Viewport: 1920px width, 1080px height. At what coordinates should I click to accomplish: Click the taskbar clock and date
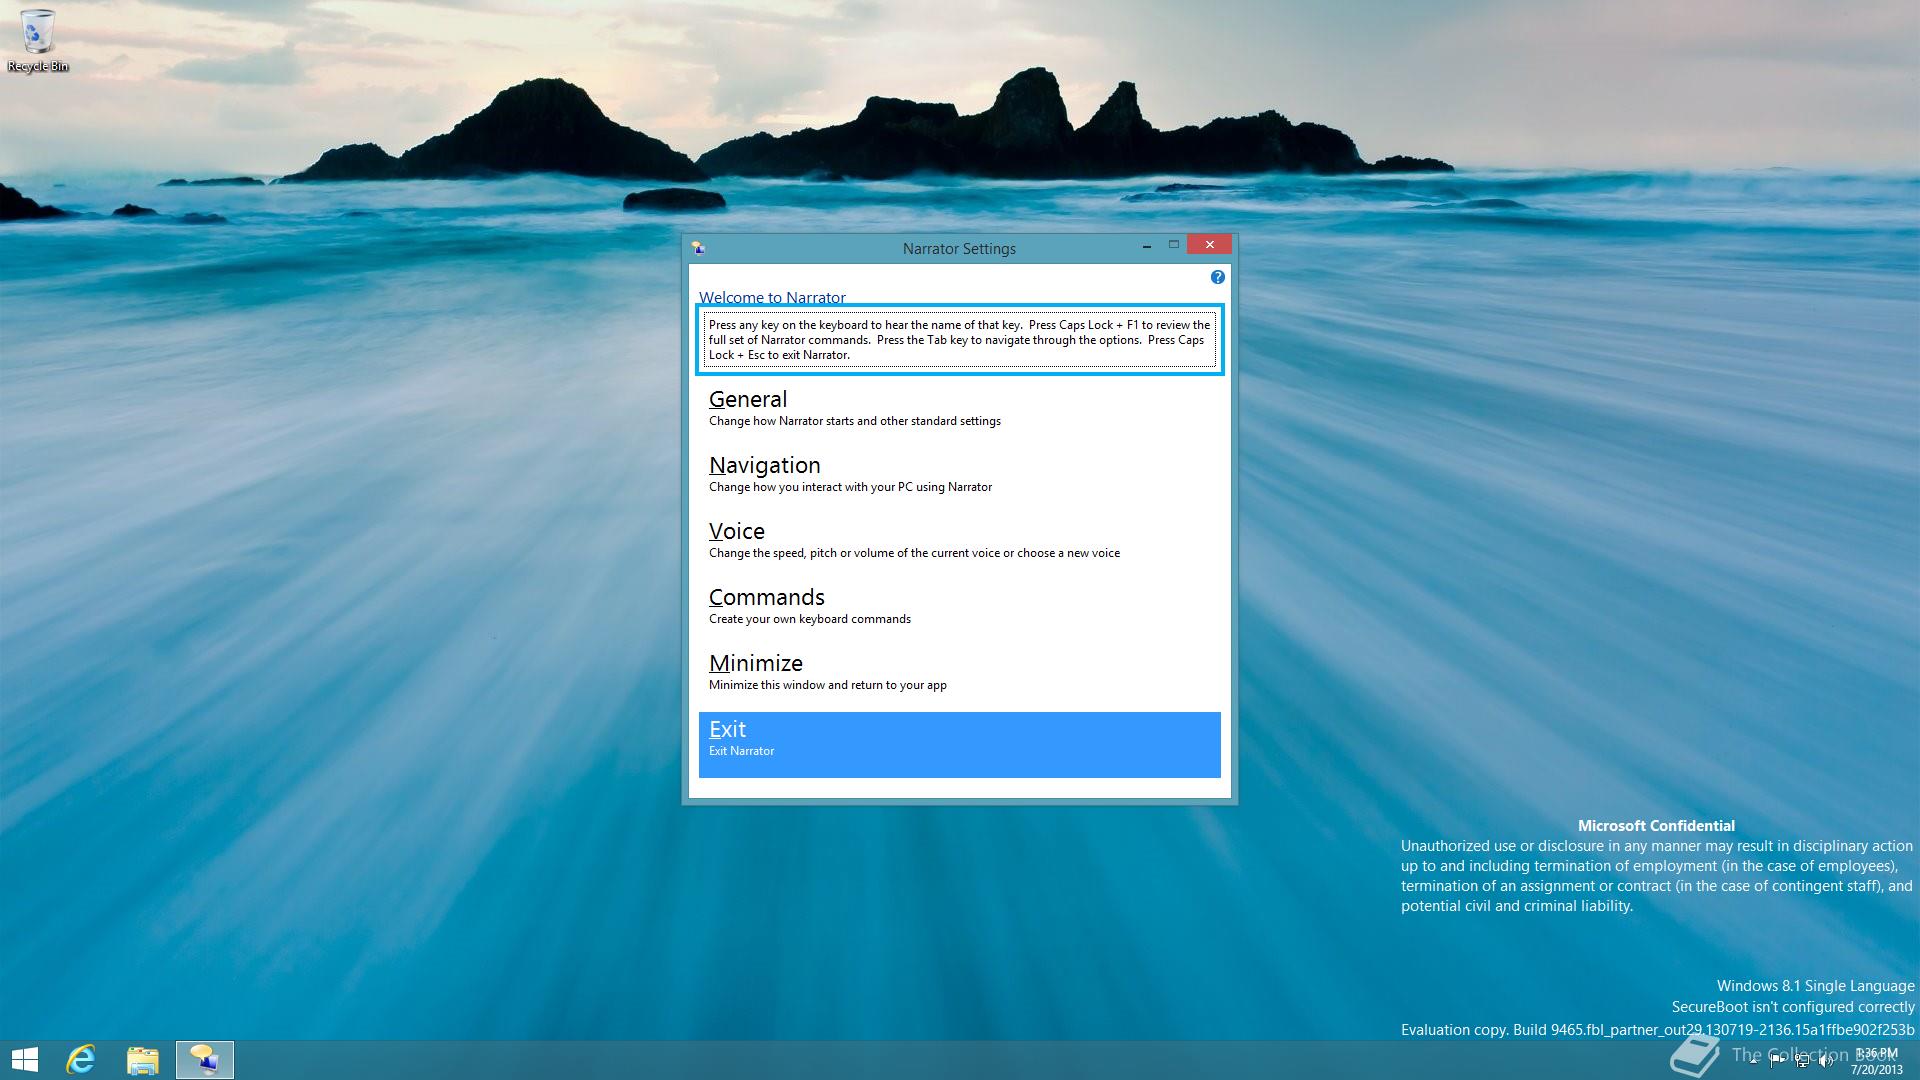coord(1876,1061)
